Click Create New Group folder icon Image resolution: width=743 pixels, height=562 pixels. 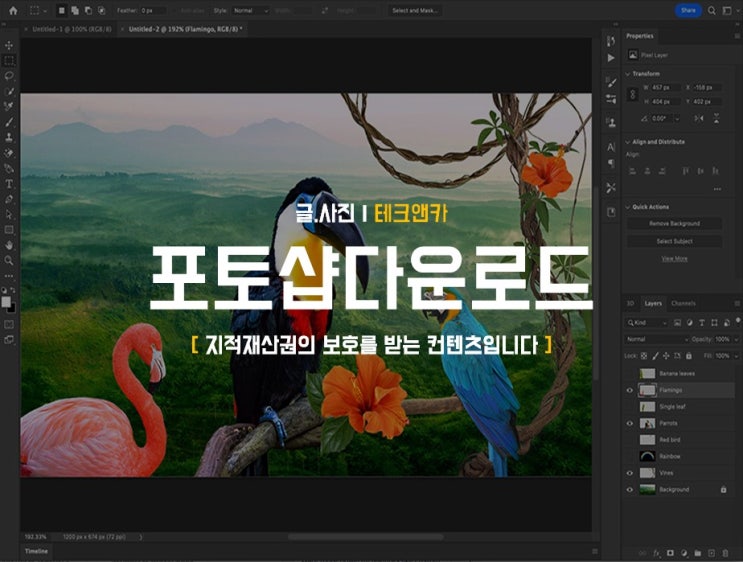698,553
